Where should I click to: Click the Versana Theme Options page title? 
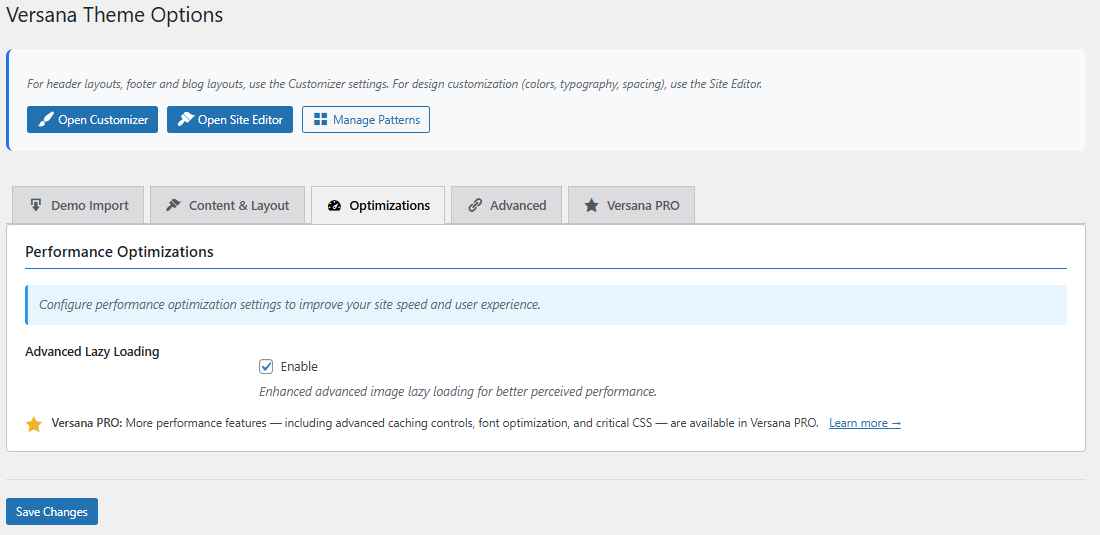[x=114, y=15]
